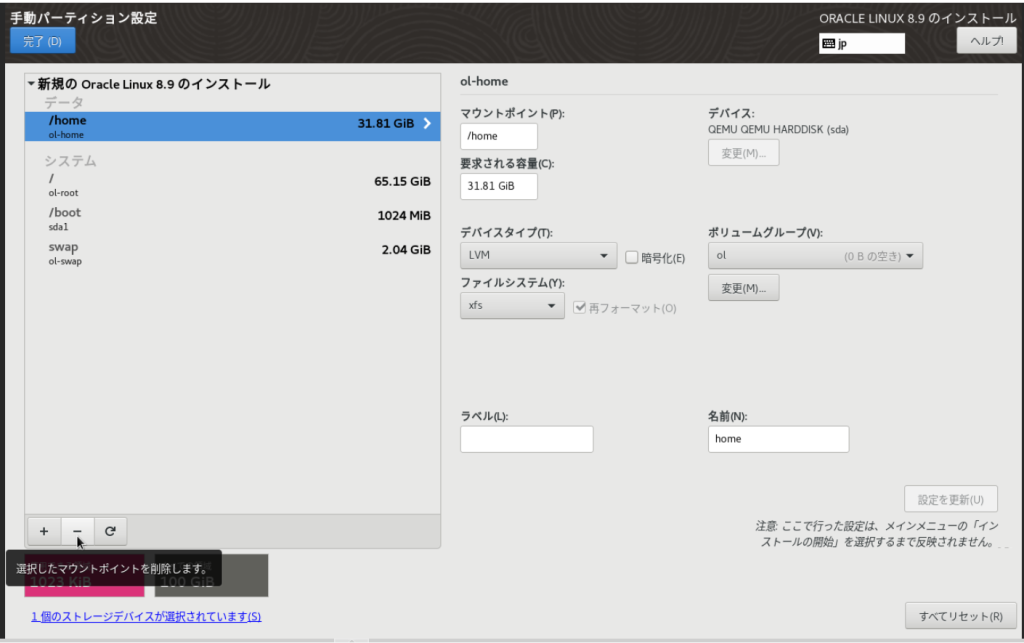
Task: Open the ファイルシステム xfs dropdown
Action: tap(512, 306)
